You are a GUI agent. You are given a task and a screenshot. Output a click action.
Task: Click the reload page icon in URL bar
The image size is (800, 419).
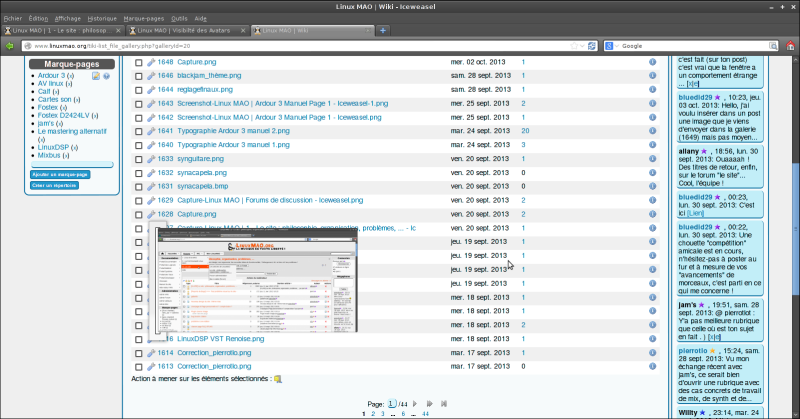click(592, 46)
